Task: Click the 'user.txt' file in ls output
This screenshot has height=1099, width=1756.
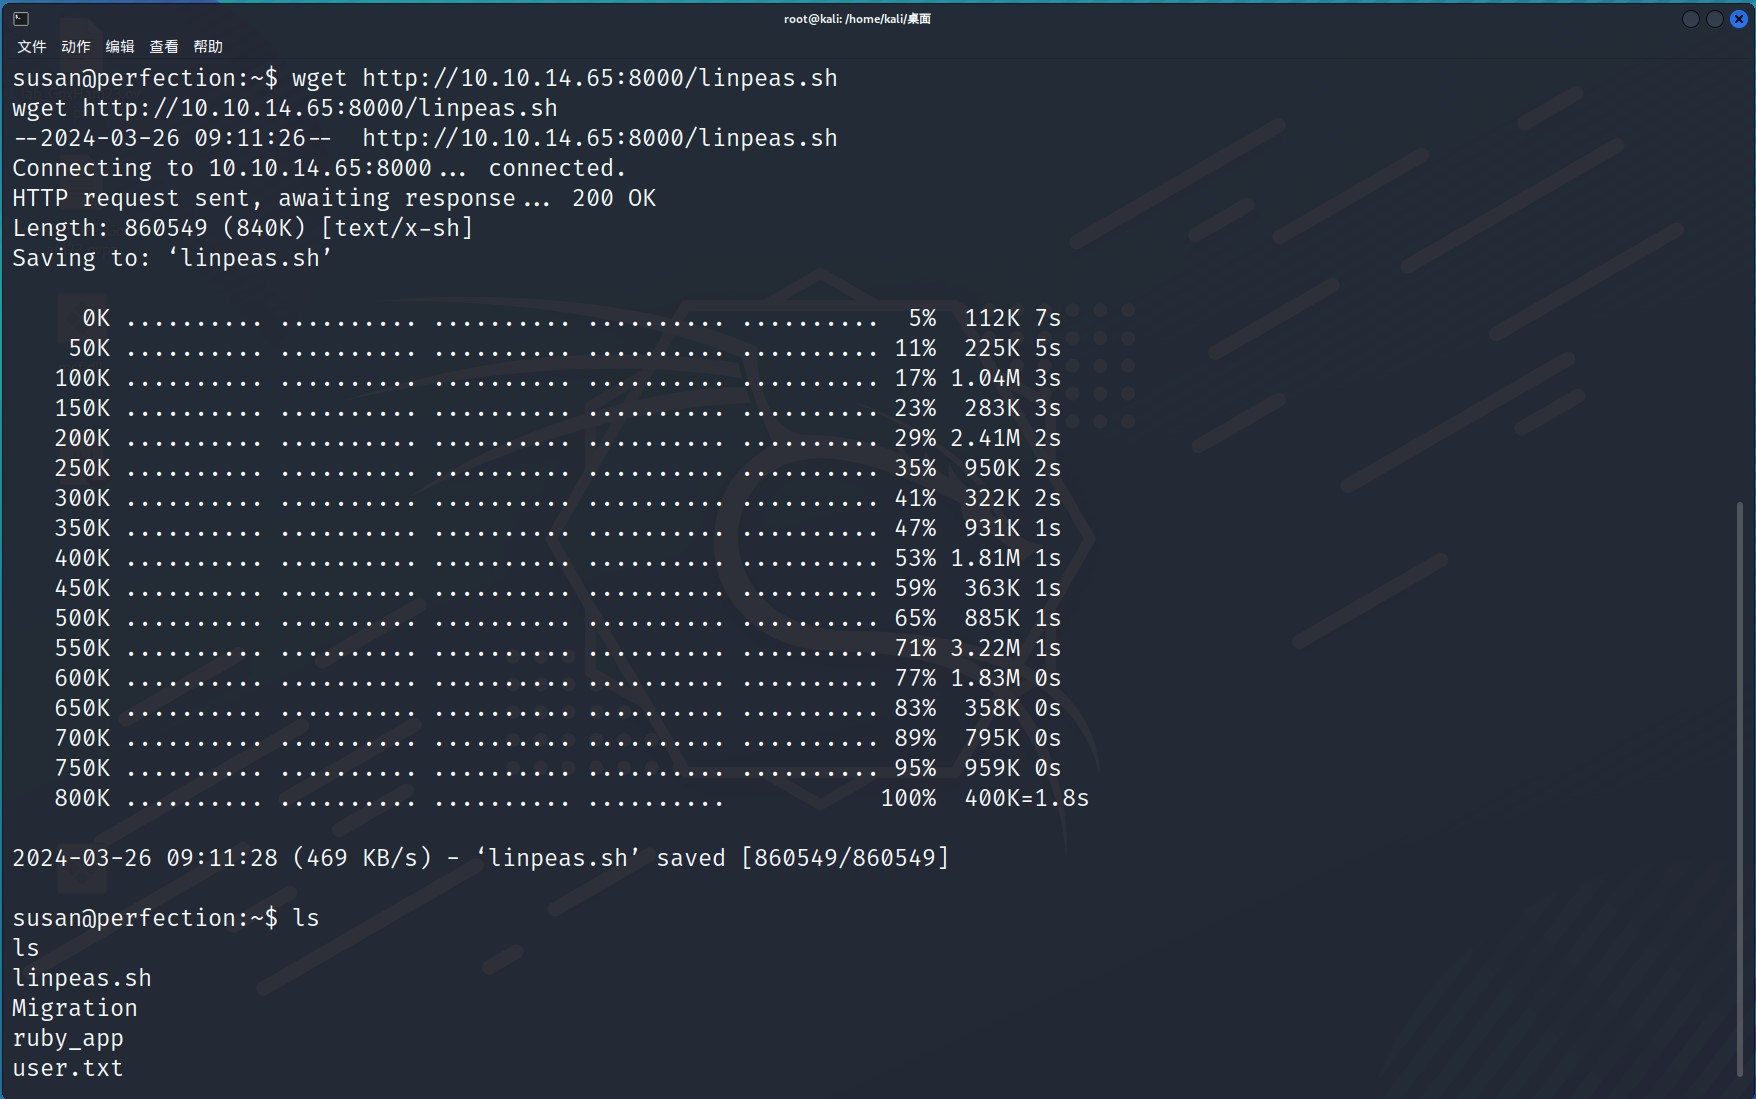Action: click(68, 1068)
